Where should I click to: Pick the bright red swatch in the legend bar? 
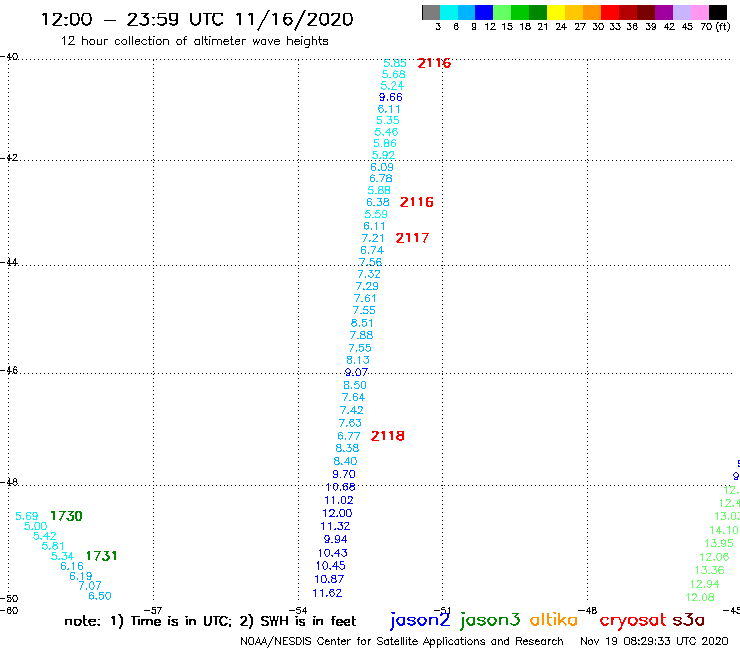tap(610, 12)
